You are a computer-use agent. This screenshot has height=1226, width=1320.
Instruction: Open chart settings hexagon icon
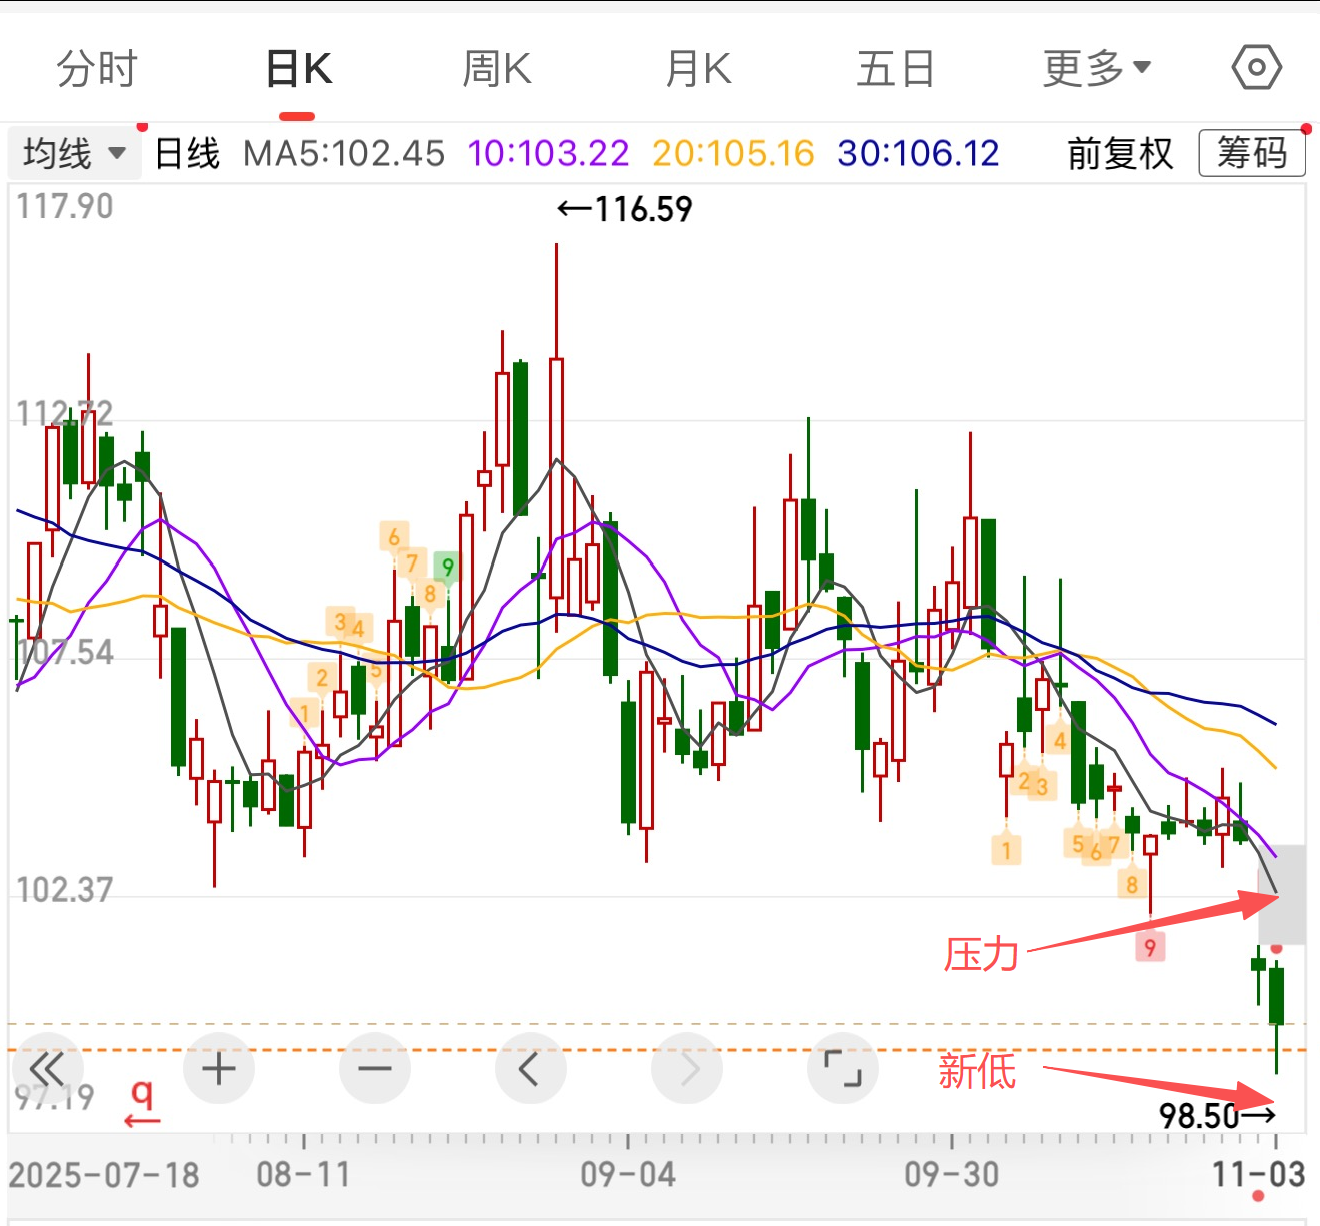(x=1256, y=68)
